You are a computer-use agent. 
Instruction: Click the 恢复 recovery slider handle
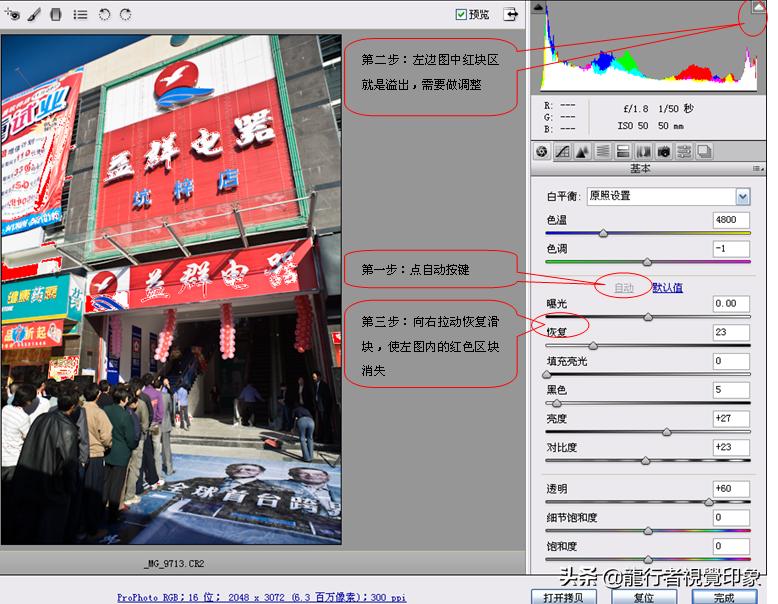tap(593, 345)
